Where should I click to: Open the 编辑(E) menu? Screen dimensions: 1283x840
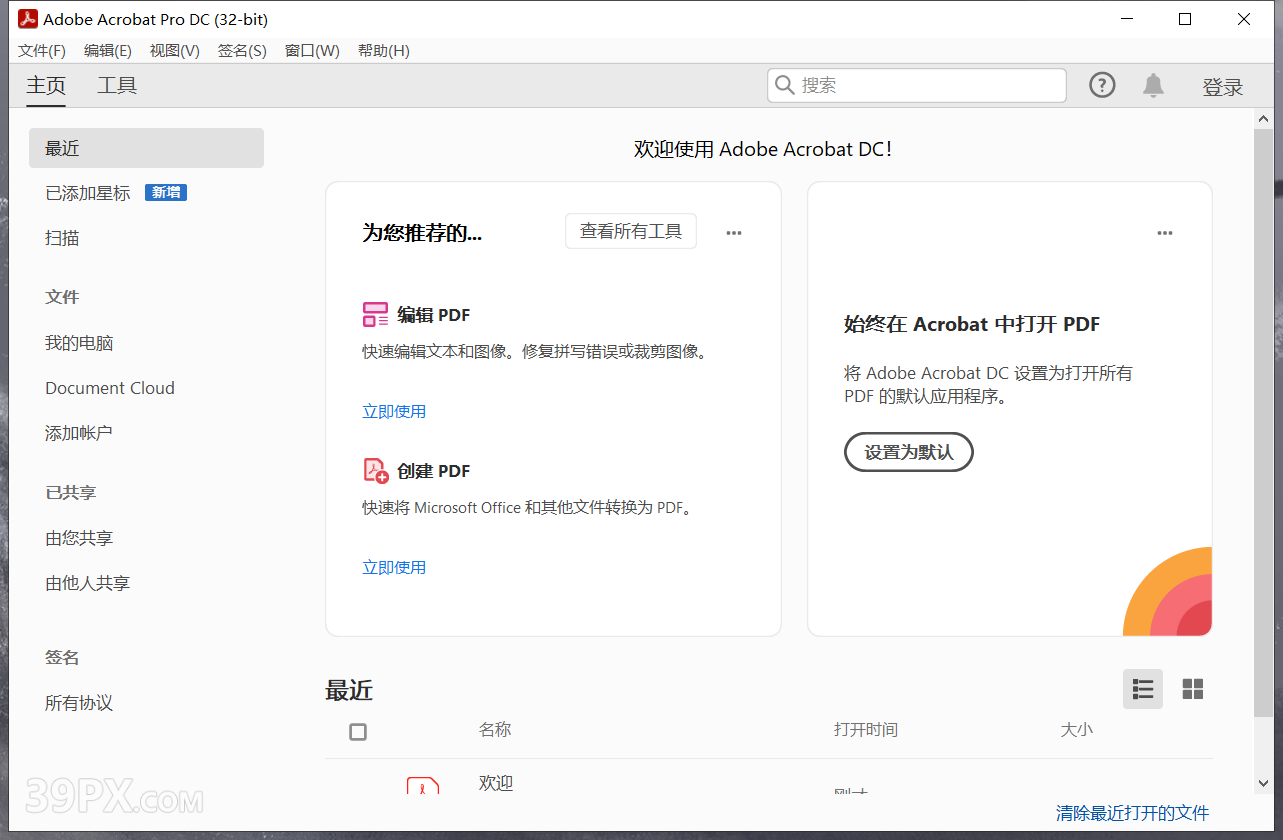pyautogui.click(x=108, y=51)
